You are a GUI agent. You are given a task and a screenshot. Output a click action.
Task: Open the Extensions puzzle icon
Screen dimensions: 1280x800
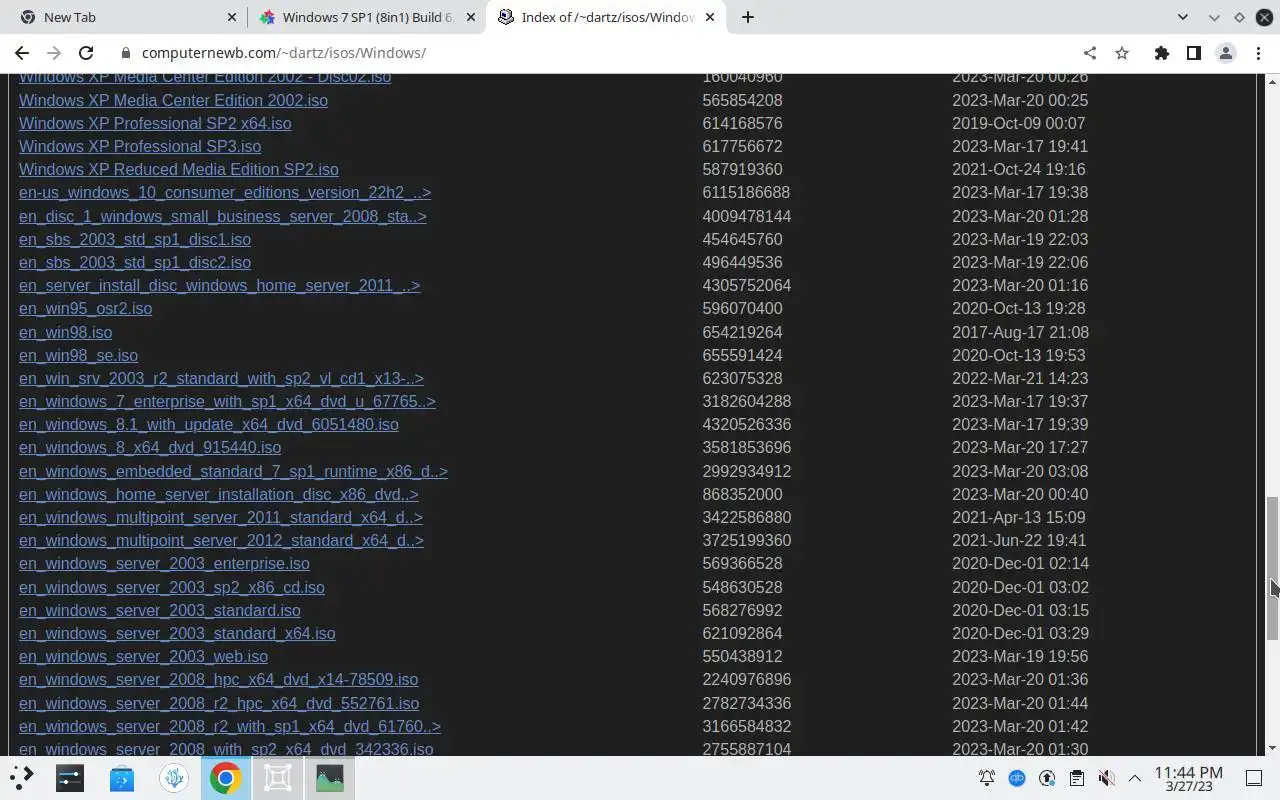pyautogui.click(x=1161, y=53)
